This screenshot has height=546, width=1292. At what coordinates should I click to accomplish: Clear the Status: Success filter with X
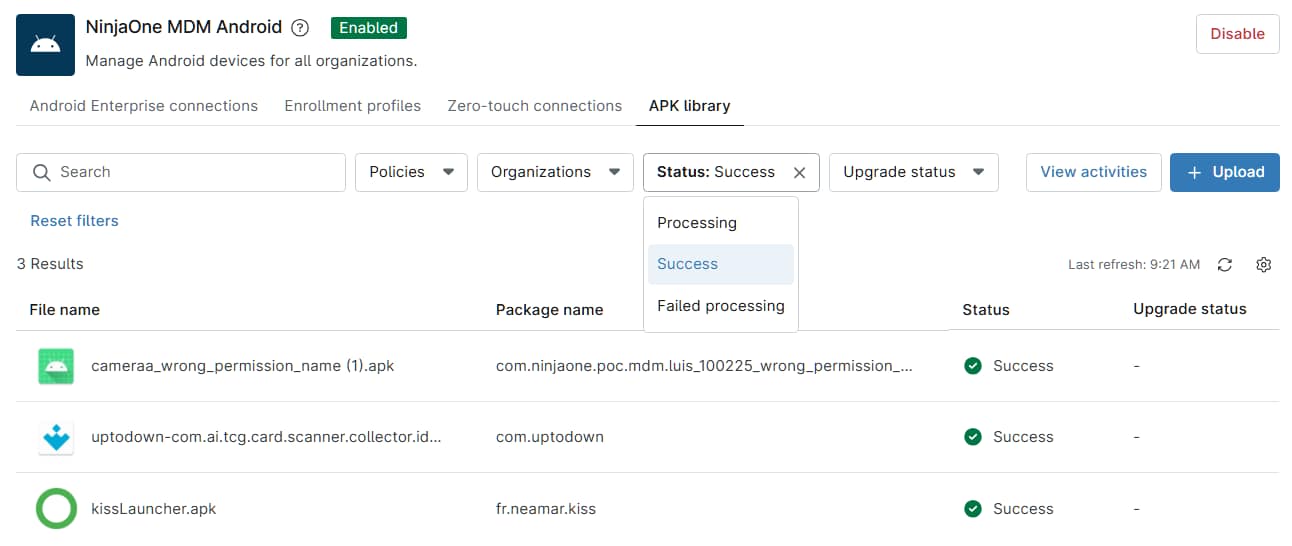pyautogui.click(x=799, y=172)
